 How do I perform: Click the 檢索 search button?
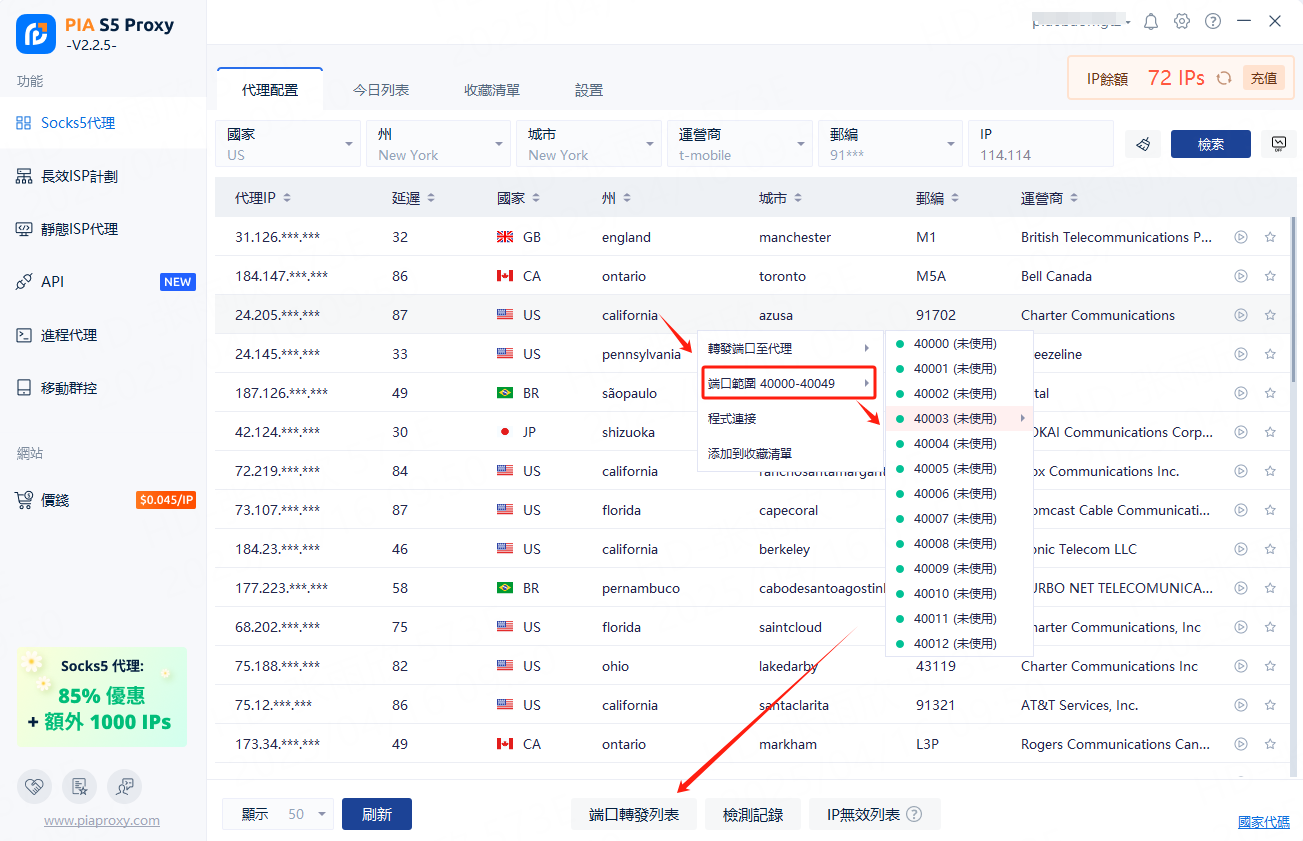[1210, 144]
